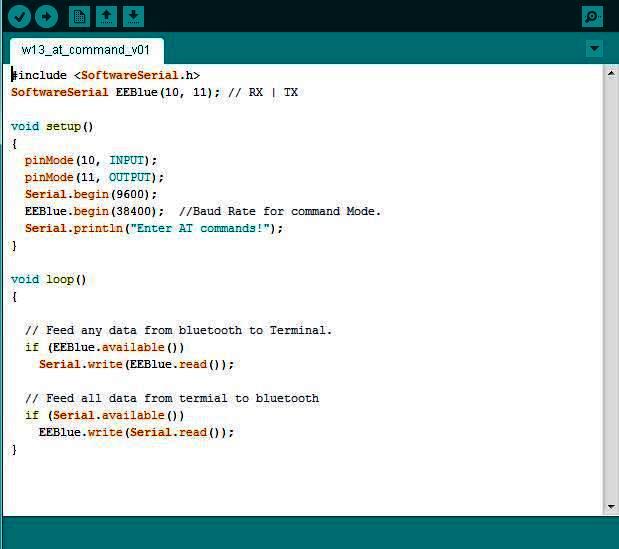Image resolution: width=619 pixels, height=549 pixels.
Task: Click the 'pinMode(10, INPUT);' line
Action: pyautogui.click(x=91, y=160)
